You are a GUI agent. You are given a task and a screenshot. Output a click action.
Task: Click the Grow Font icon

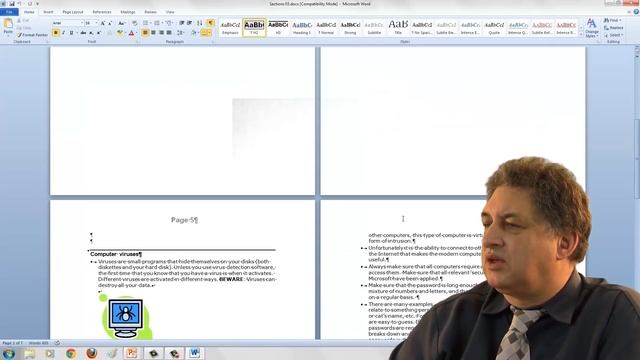coord(103,23)
